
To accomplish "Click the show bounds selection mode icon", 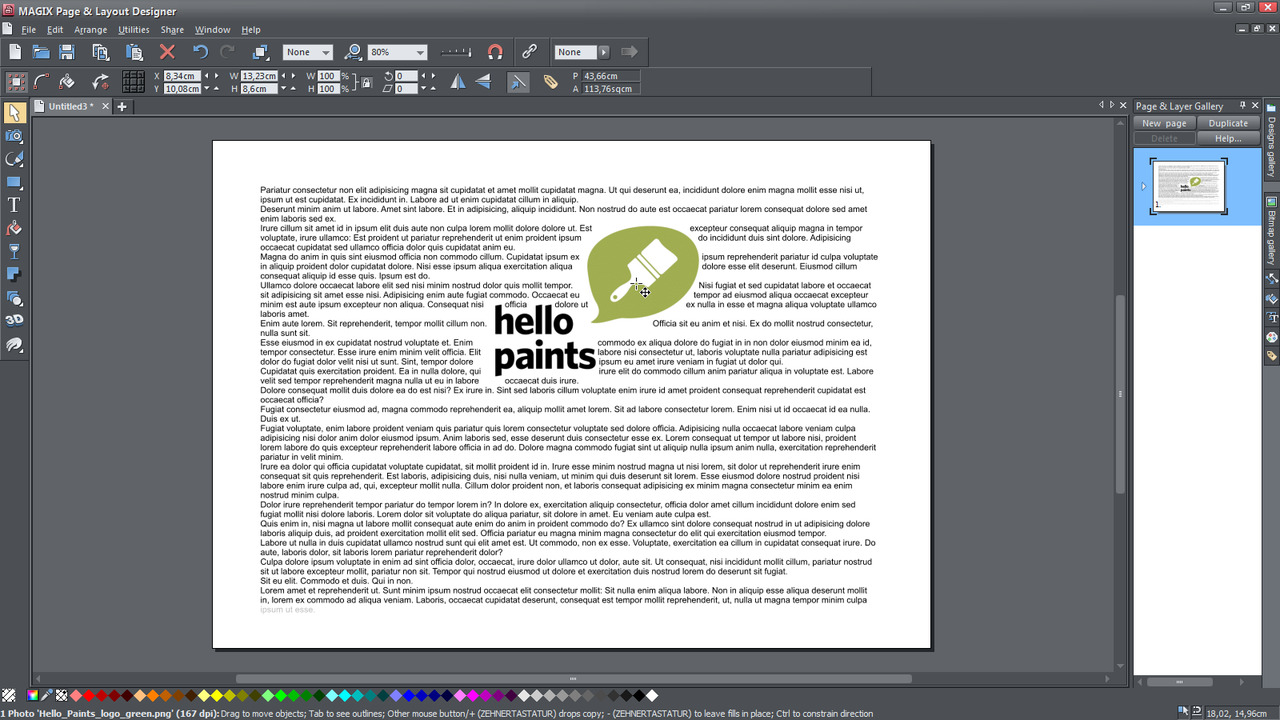I will click(16, 82).
